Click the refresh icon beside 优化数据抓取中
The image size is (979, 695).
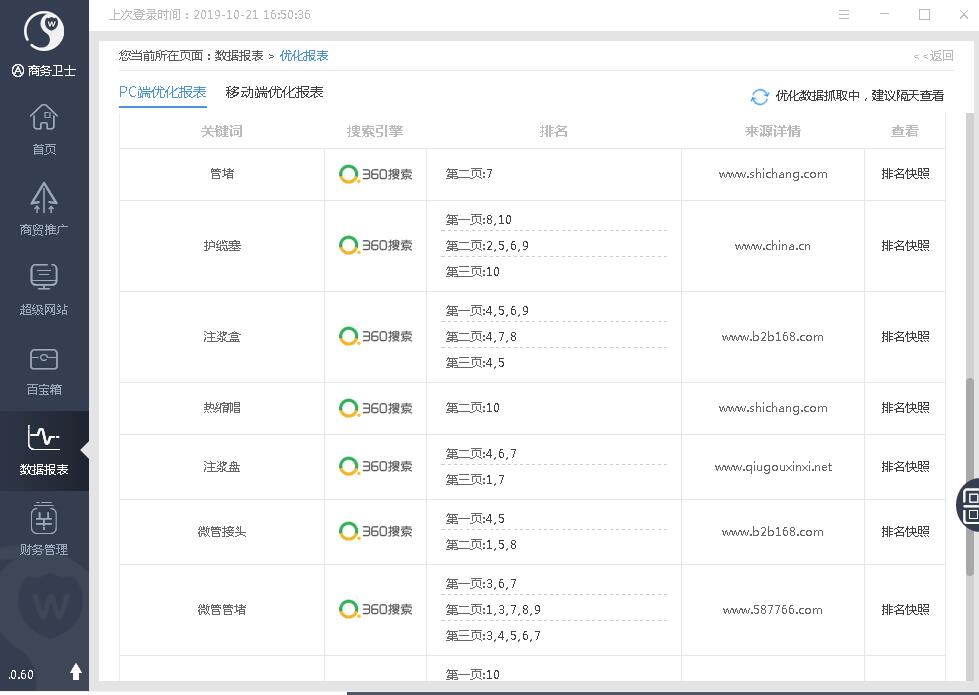pyautogui.click(x=759, y=96)
